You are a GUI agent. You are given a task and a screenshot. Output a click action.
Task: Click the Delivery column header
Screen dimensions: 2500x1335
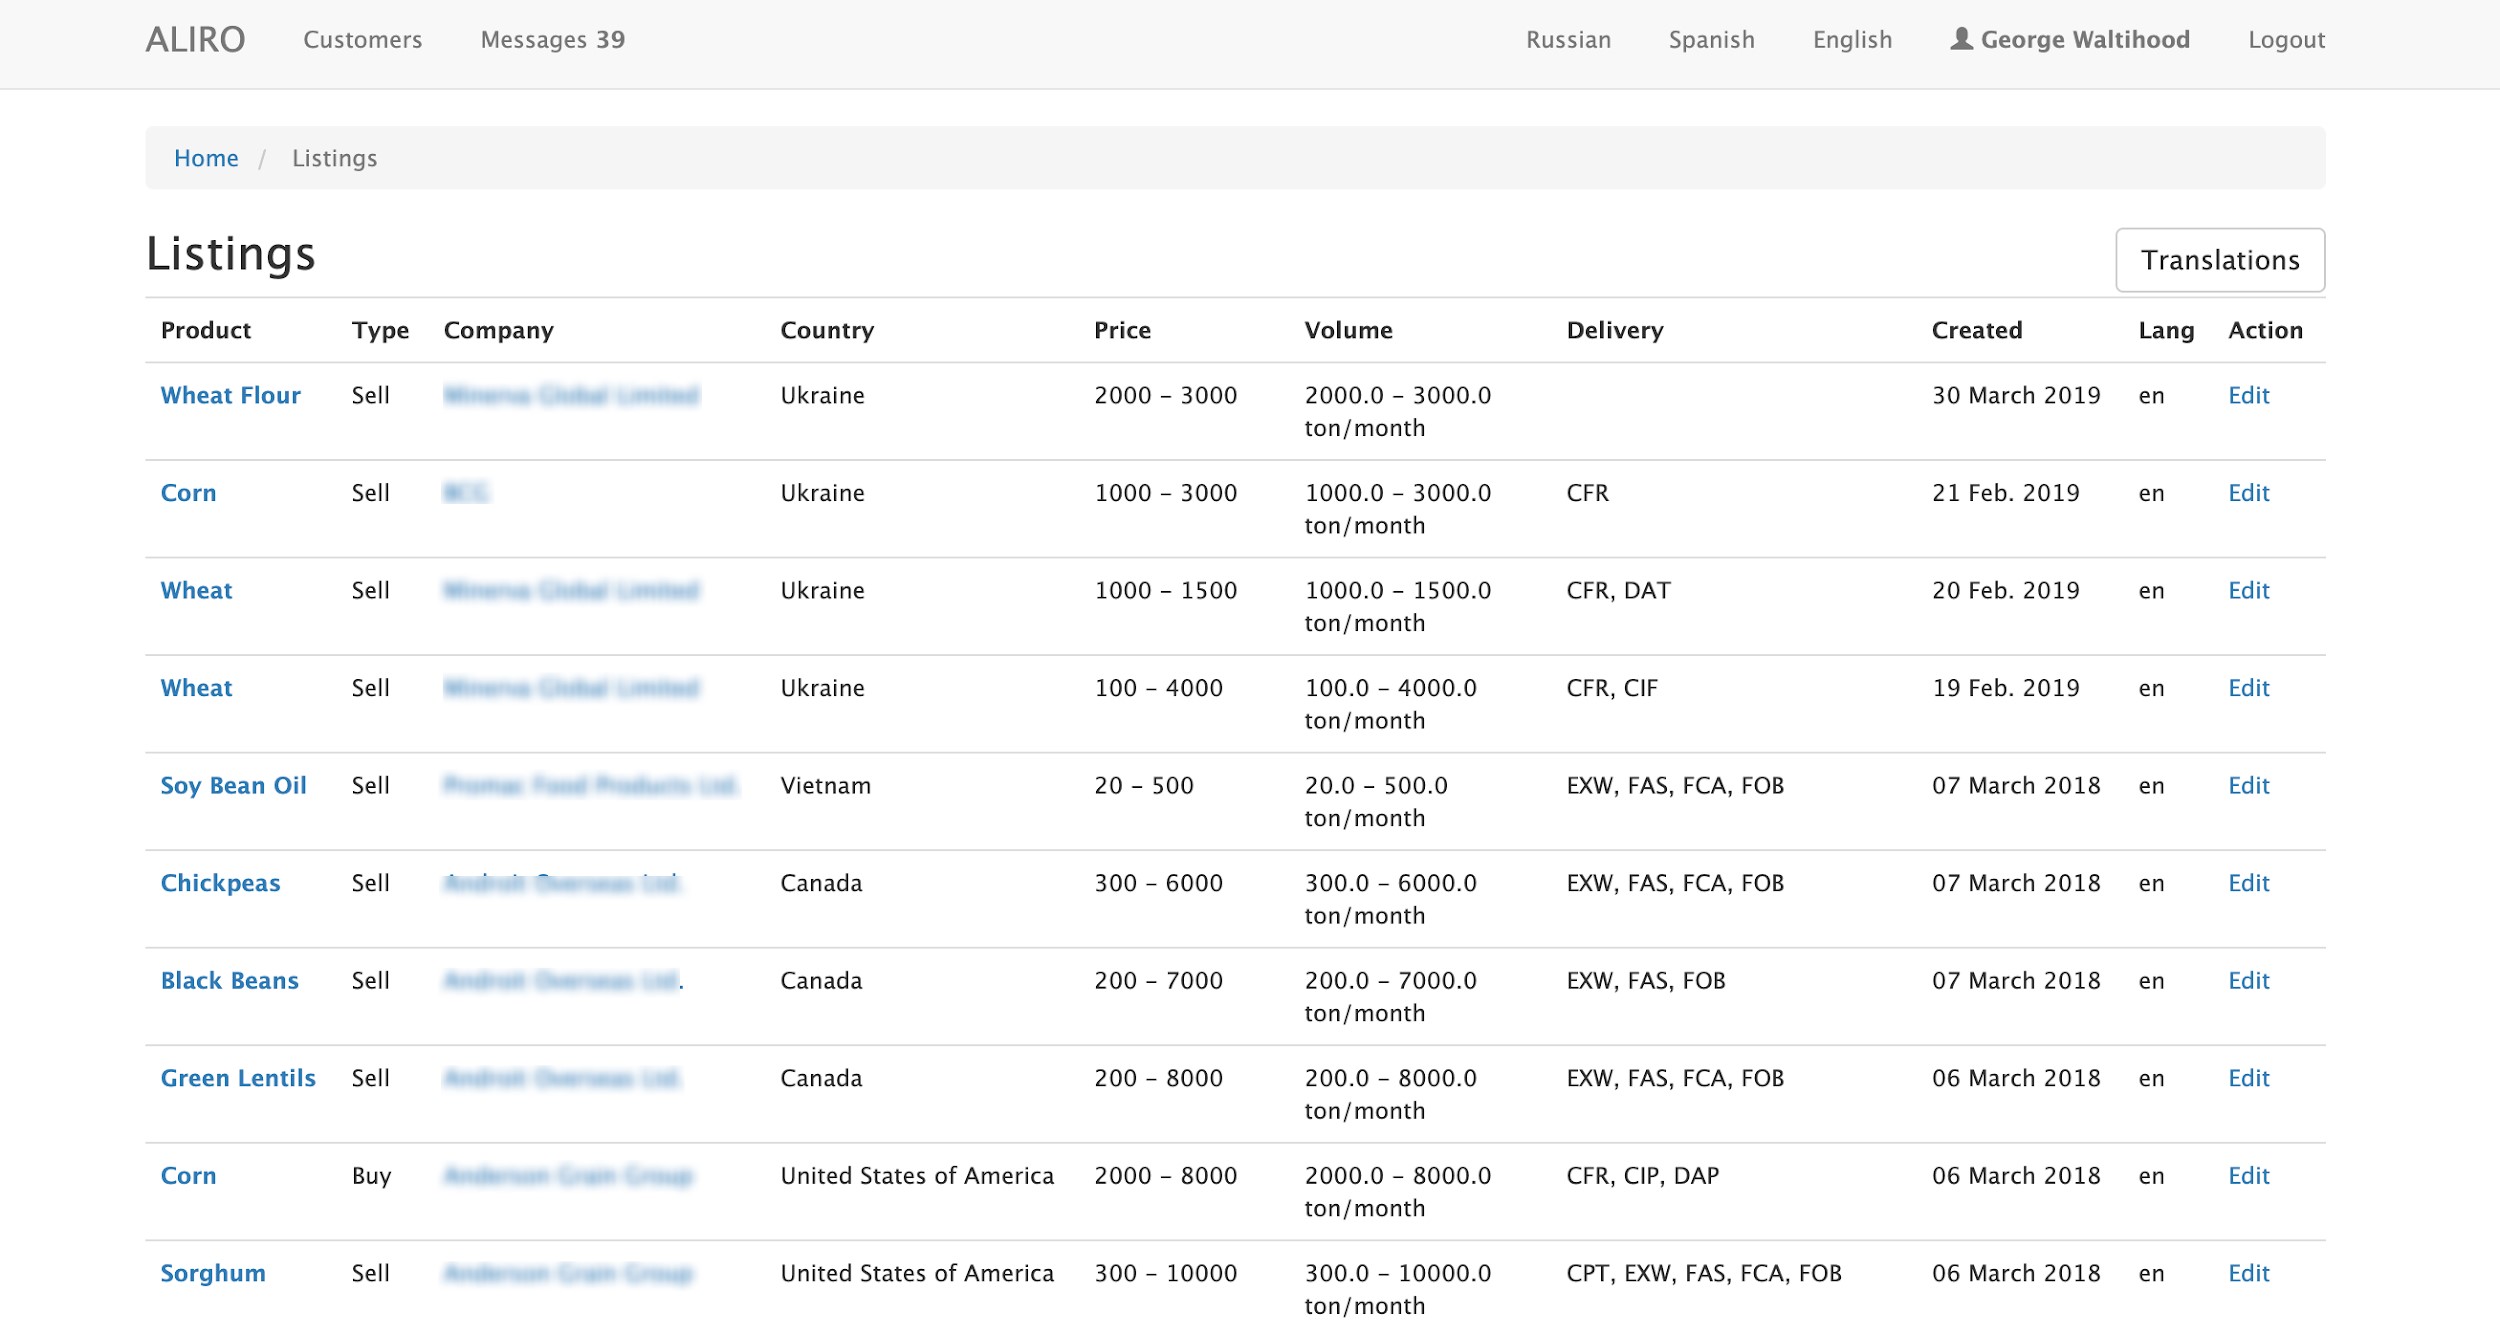pos(1615,330)
